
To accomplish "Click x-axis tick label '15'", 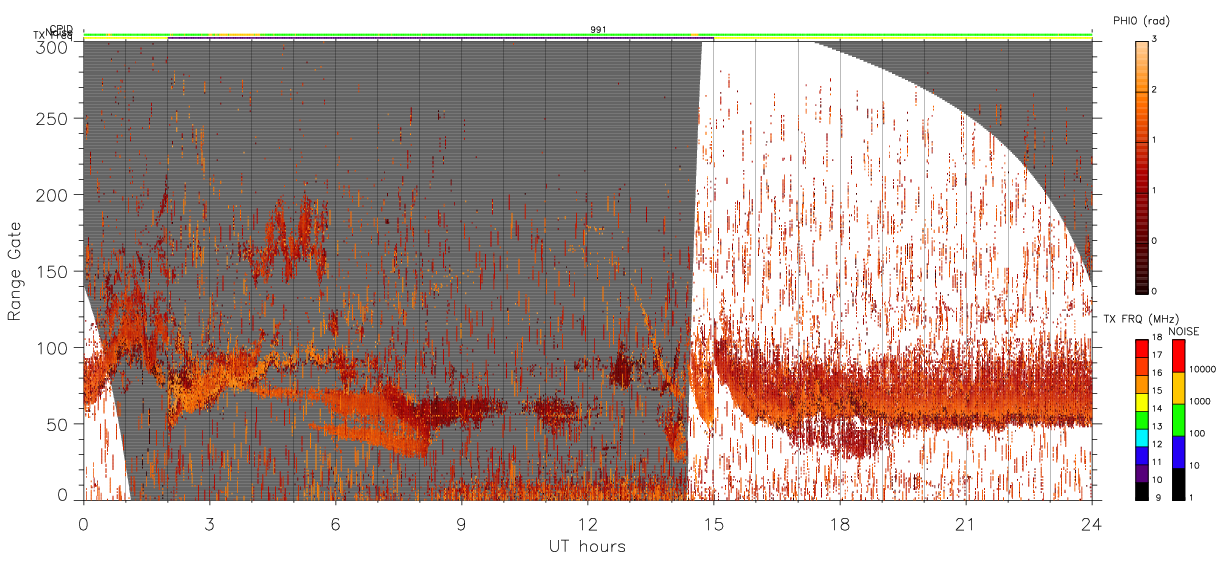I will click(713, 524).
